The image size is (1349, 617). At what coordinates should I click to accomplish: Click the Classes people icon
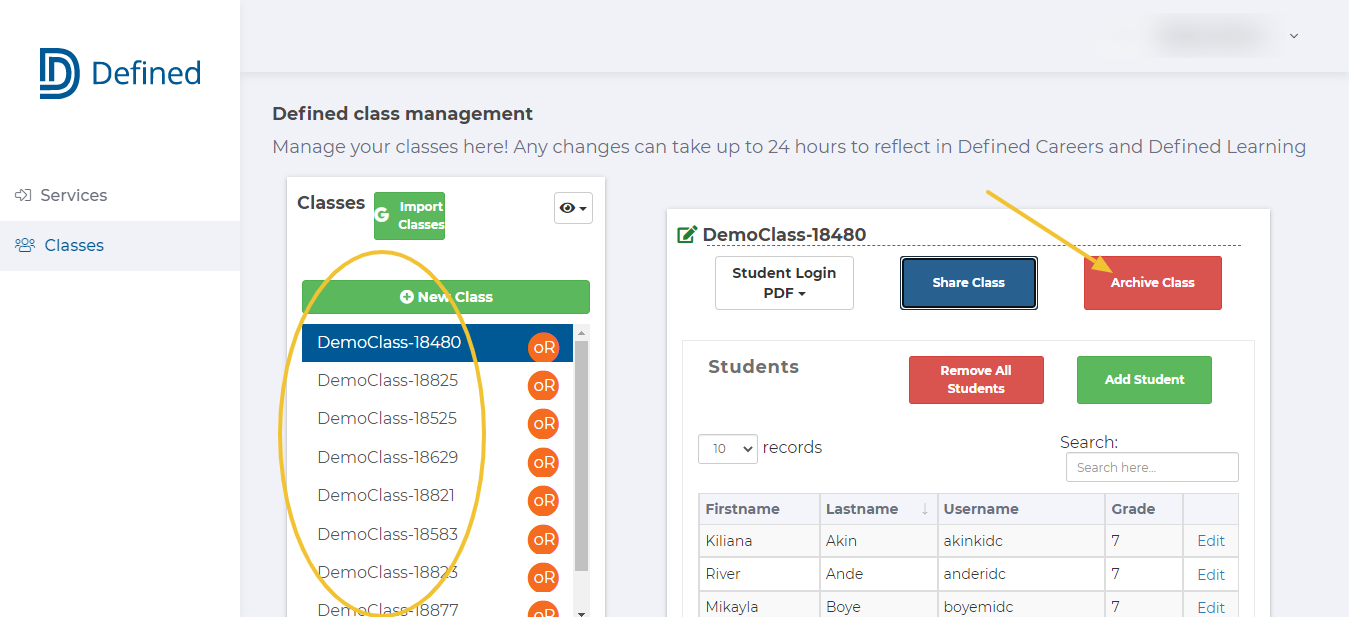pos(25,245)
